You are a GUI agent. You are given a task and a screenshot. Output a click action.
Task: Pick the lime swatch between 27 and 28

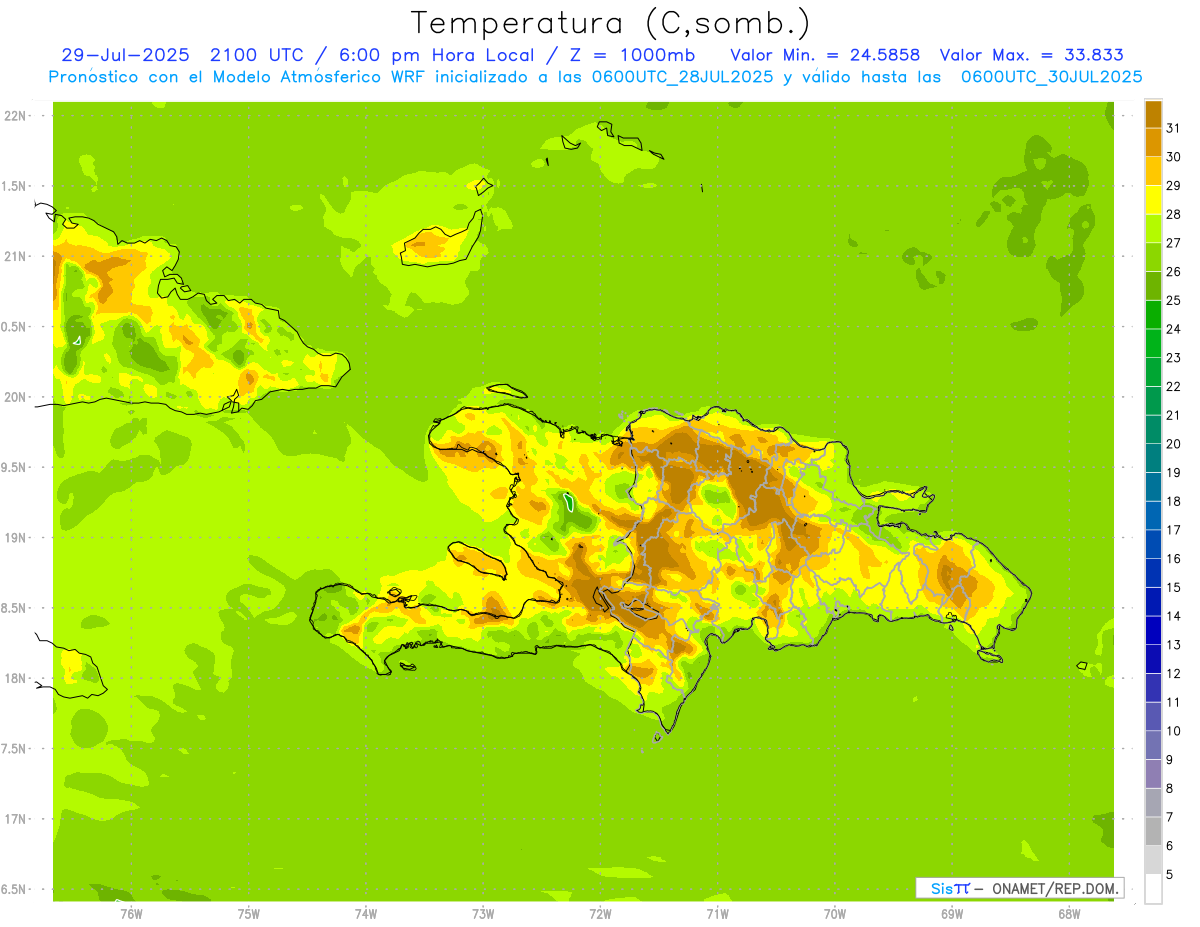[x=1154, y=228]
